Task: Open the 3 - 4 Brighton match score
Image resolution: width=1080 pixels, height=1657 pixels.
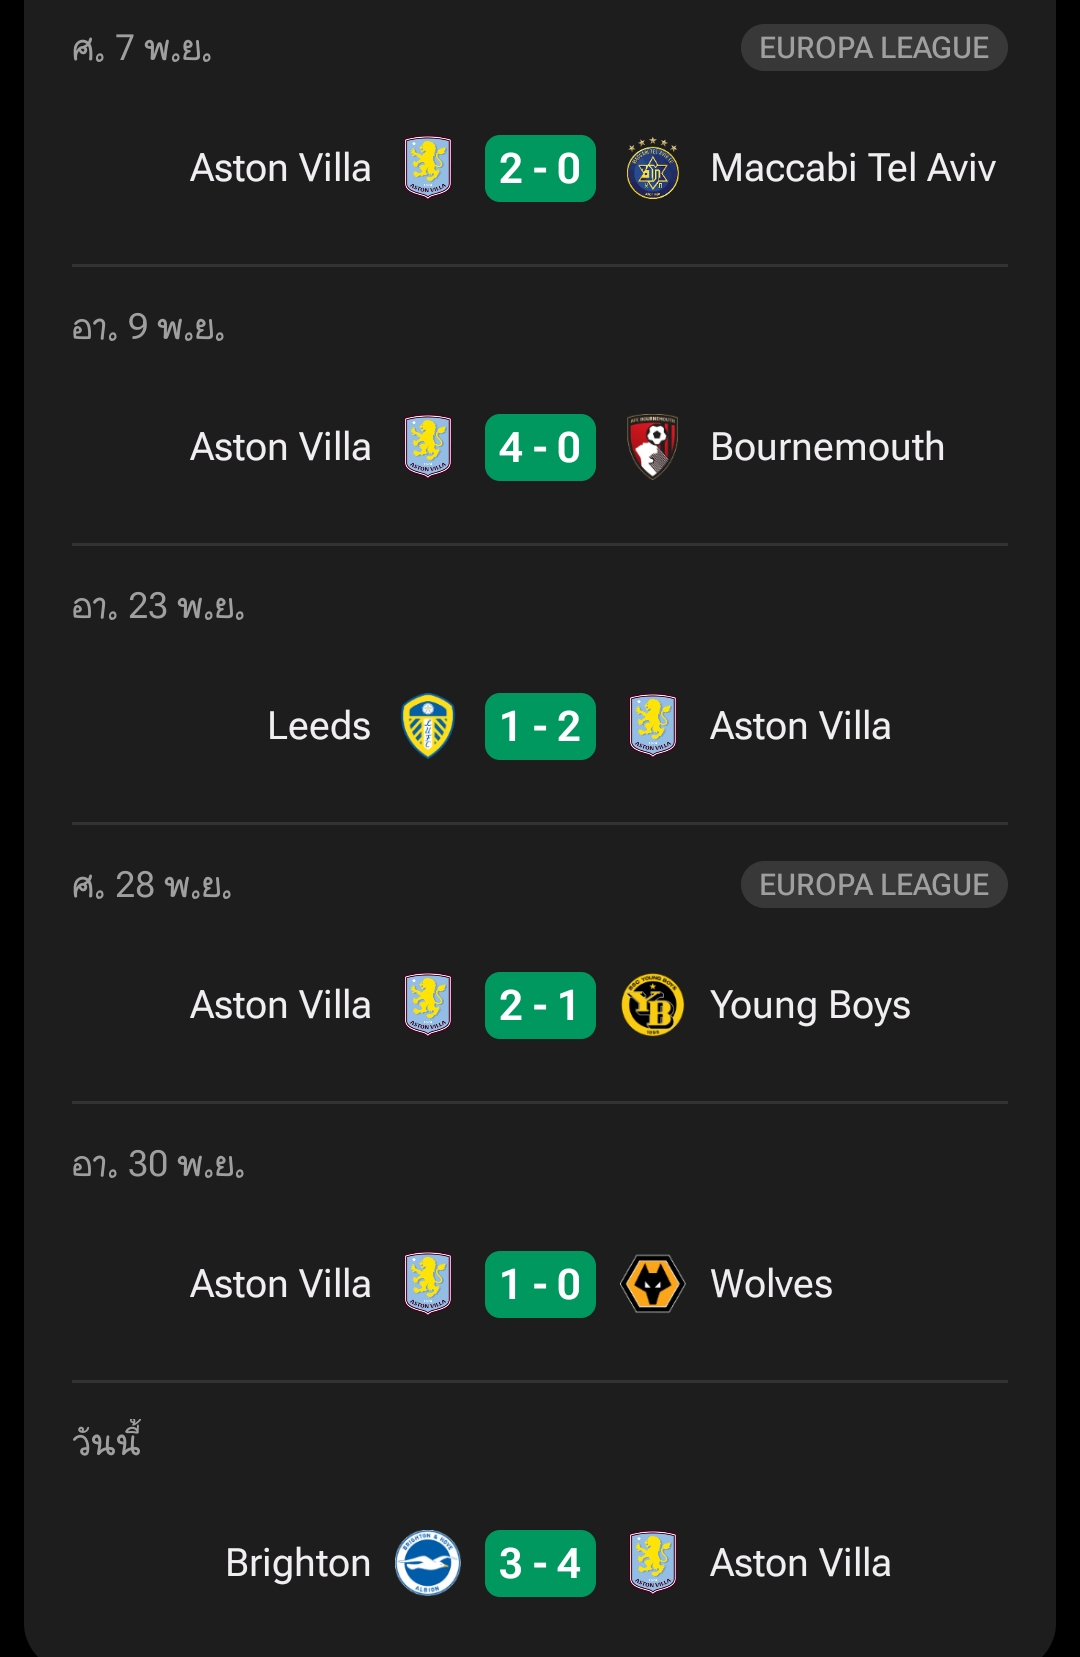Action: [540, 1563]
